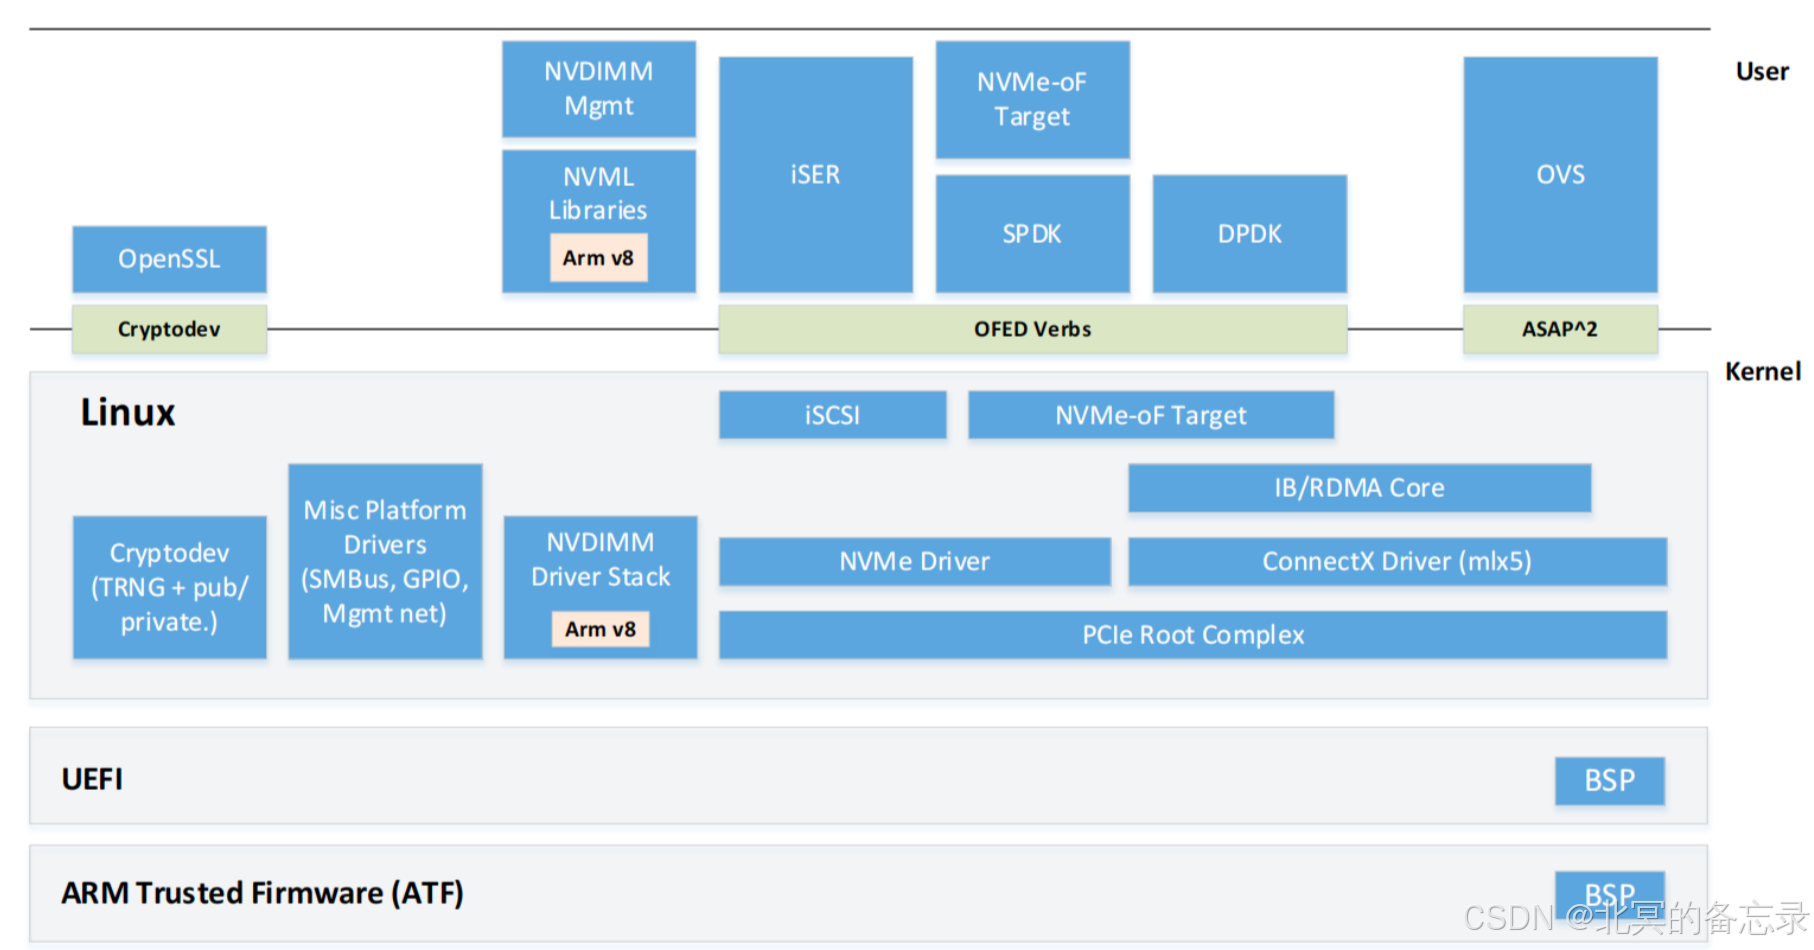Click ARM Trusted Firmware (ATF) label
This screenshot has height=950, width=1814.
tap(263, 893)
